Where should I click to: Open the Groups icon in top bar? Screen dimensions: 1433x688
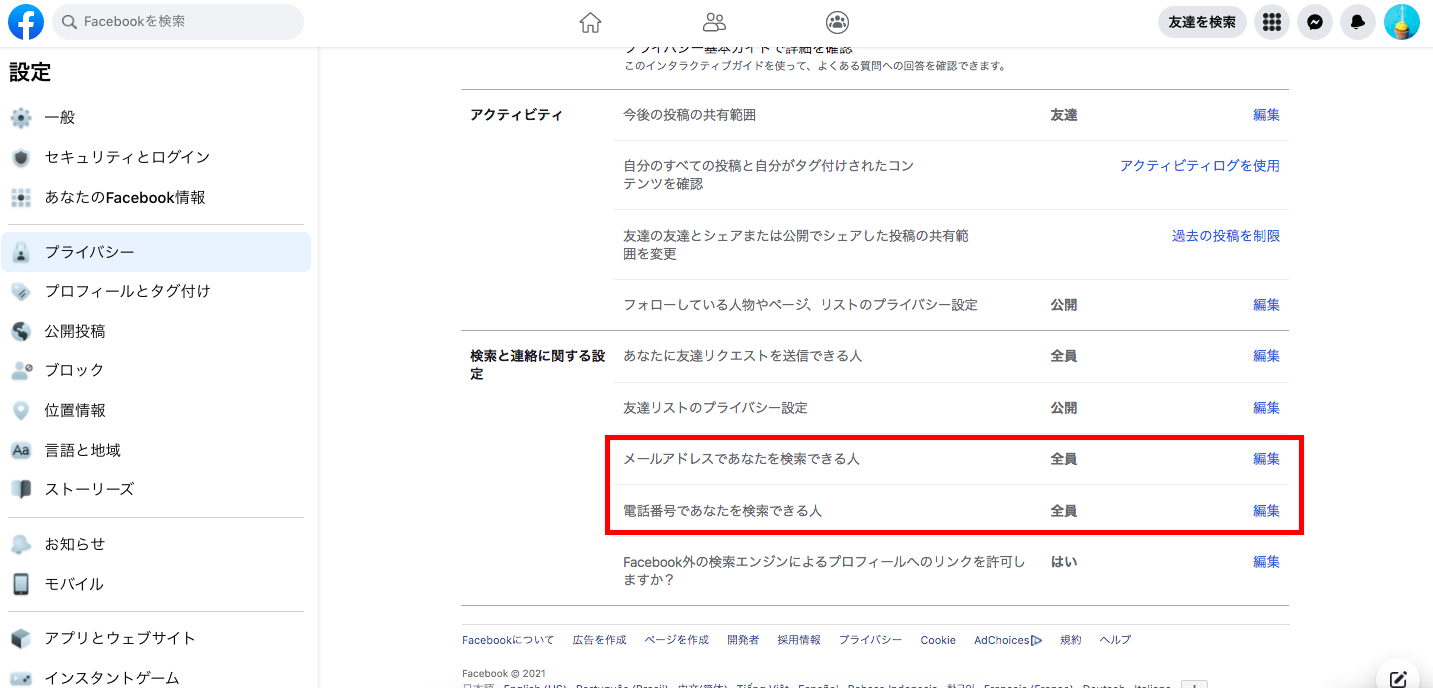coord(837,22)
